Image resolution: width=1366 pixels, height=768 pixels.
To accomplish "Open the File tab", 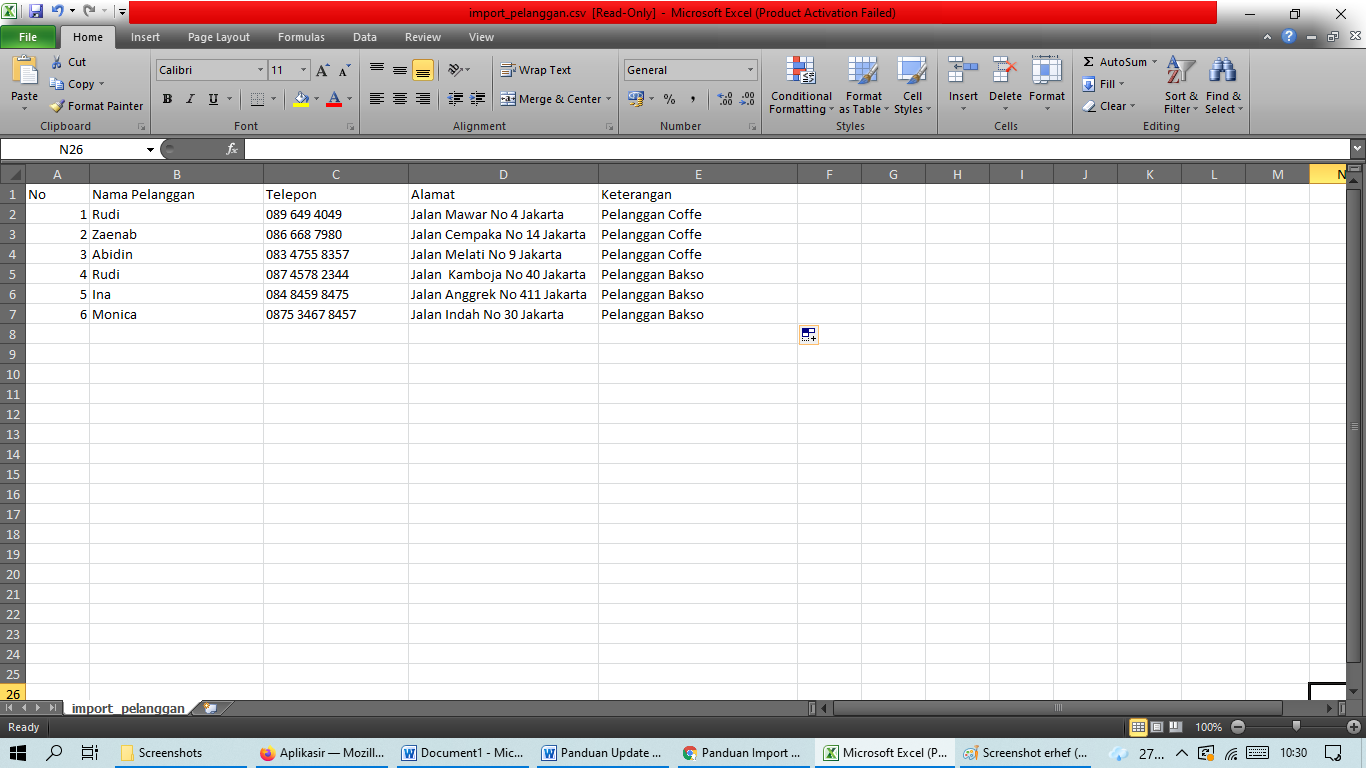I will [28, 37].
